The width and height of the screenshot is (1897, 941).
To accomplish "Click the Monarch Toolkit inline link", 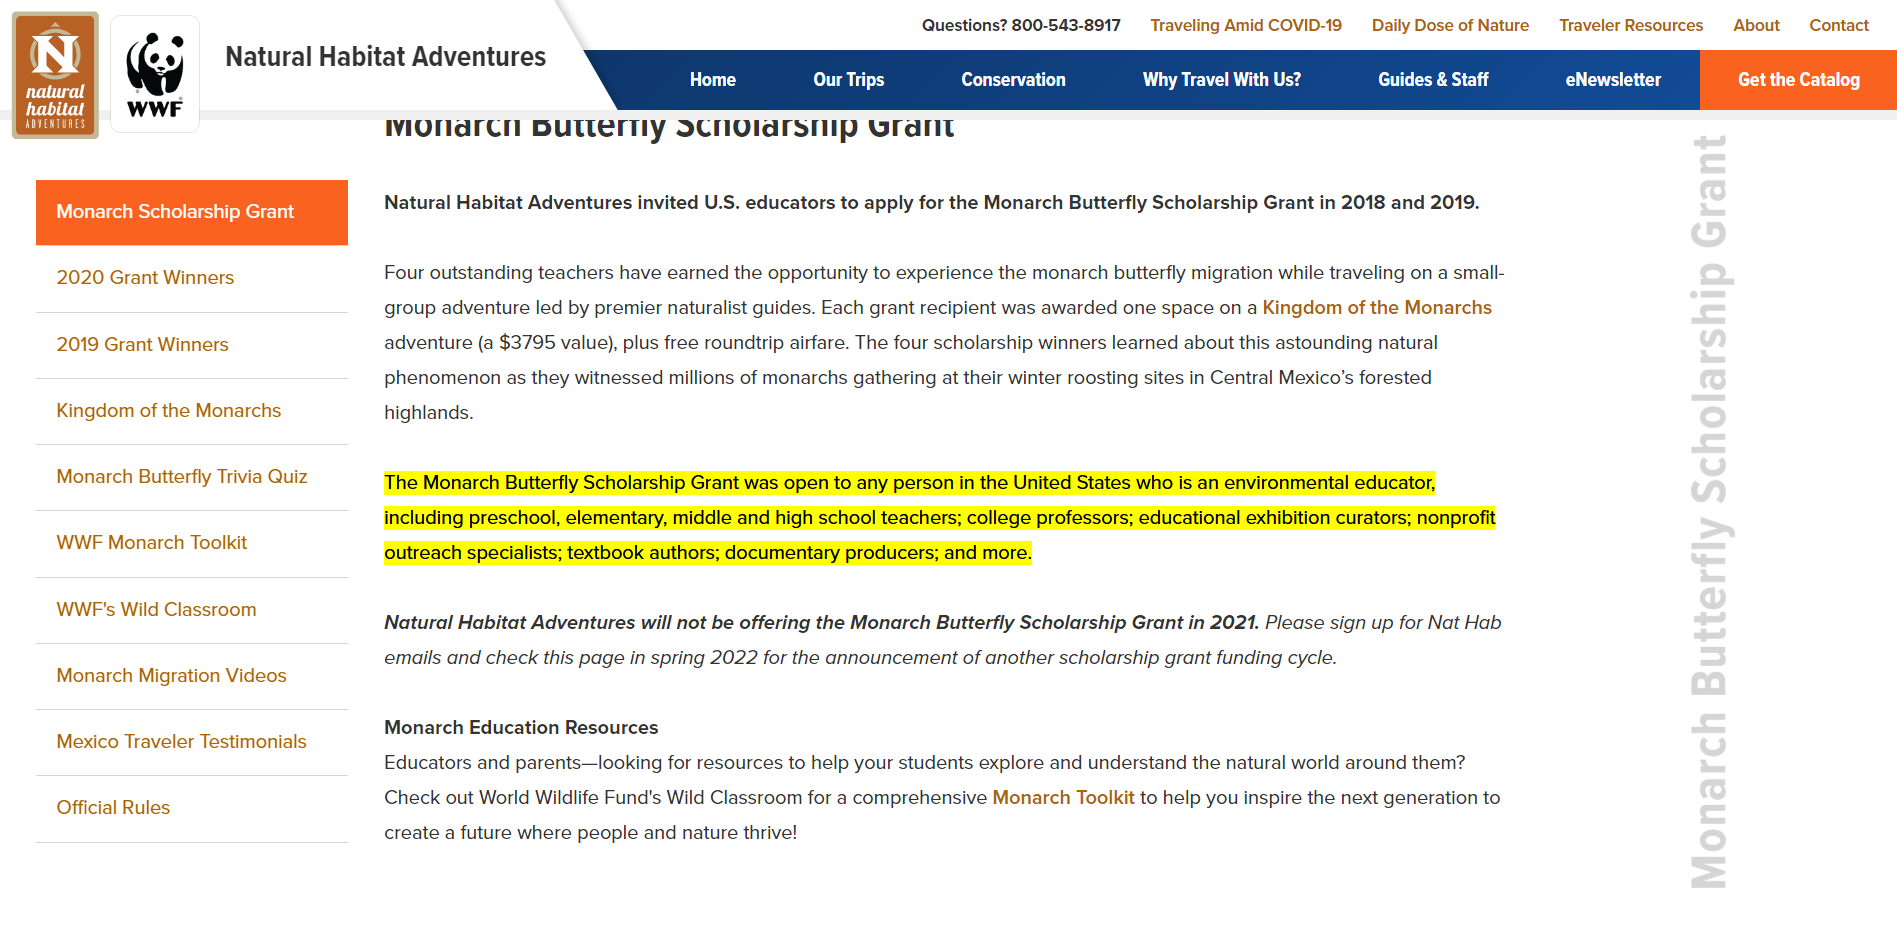I will pos(1062,798).
